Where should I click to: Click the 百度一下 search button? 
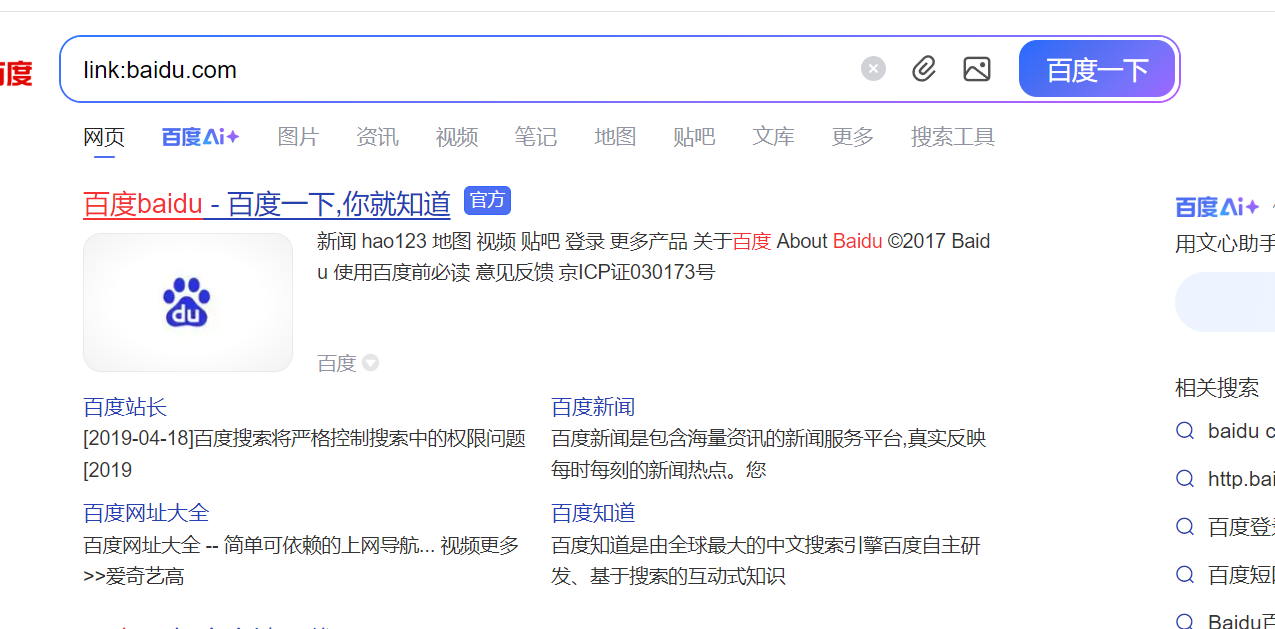(x=1097, y=69)
